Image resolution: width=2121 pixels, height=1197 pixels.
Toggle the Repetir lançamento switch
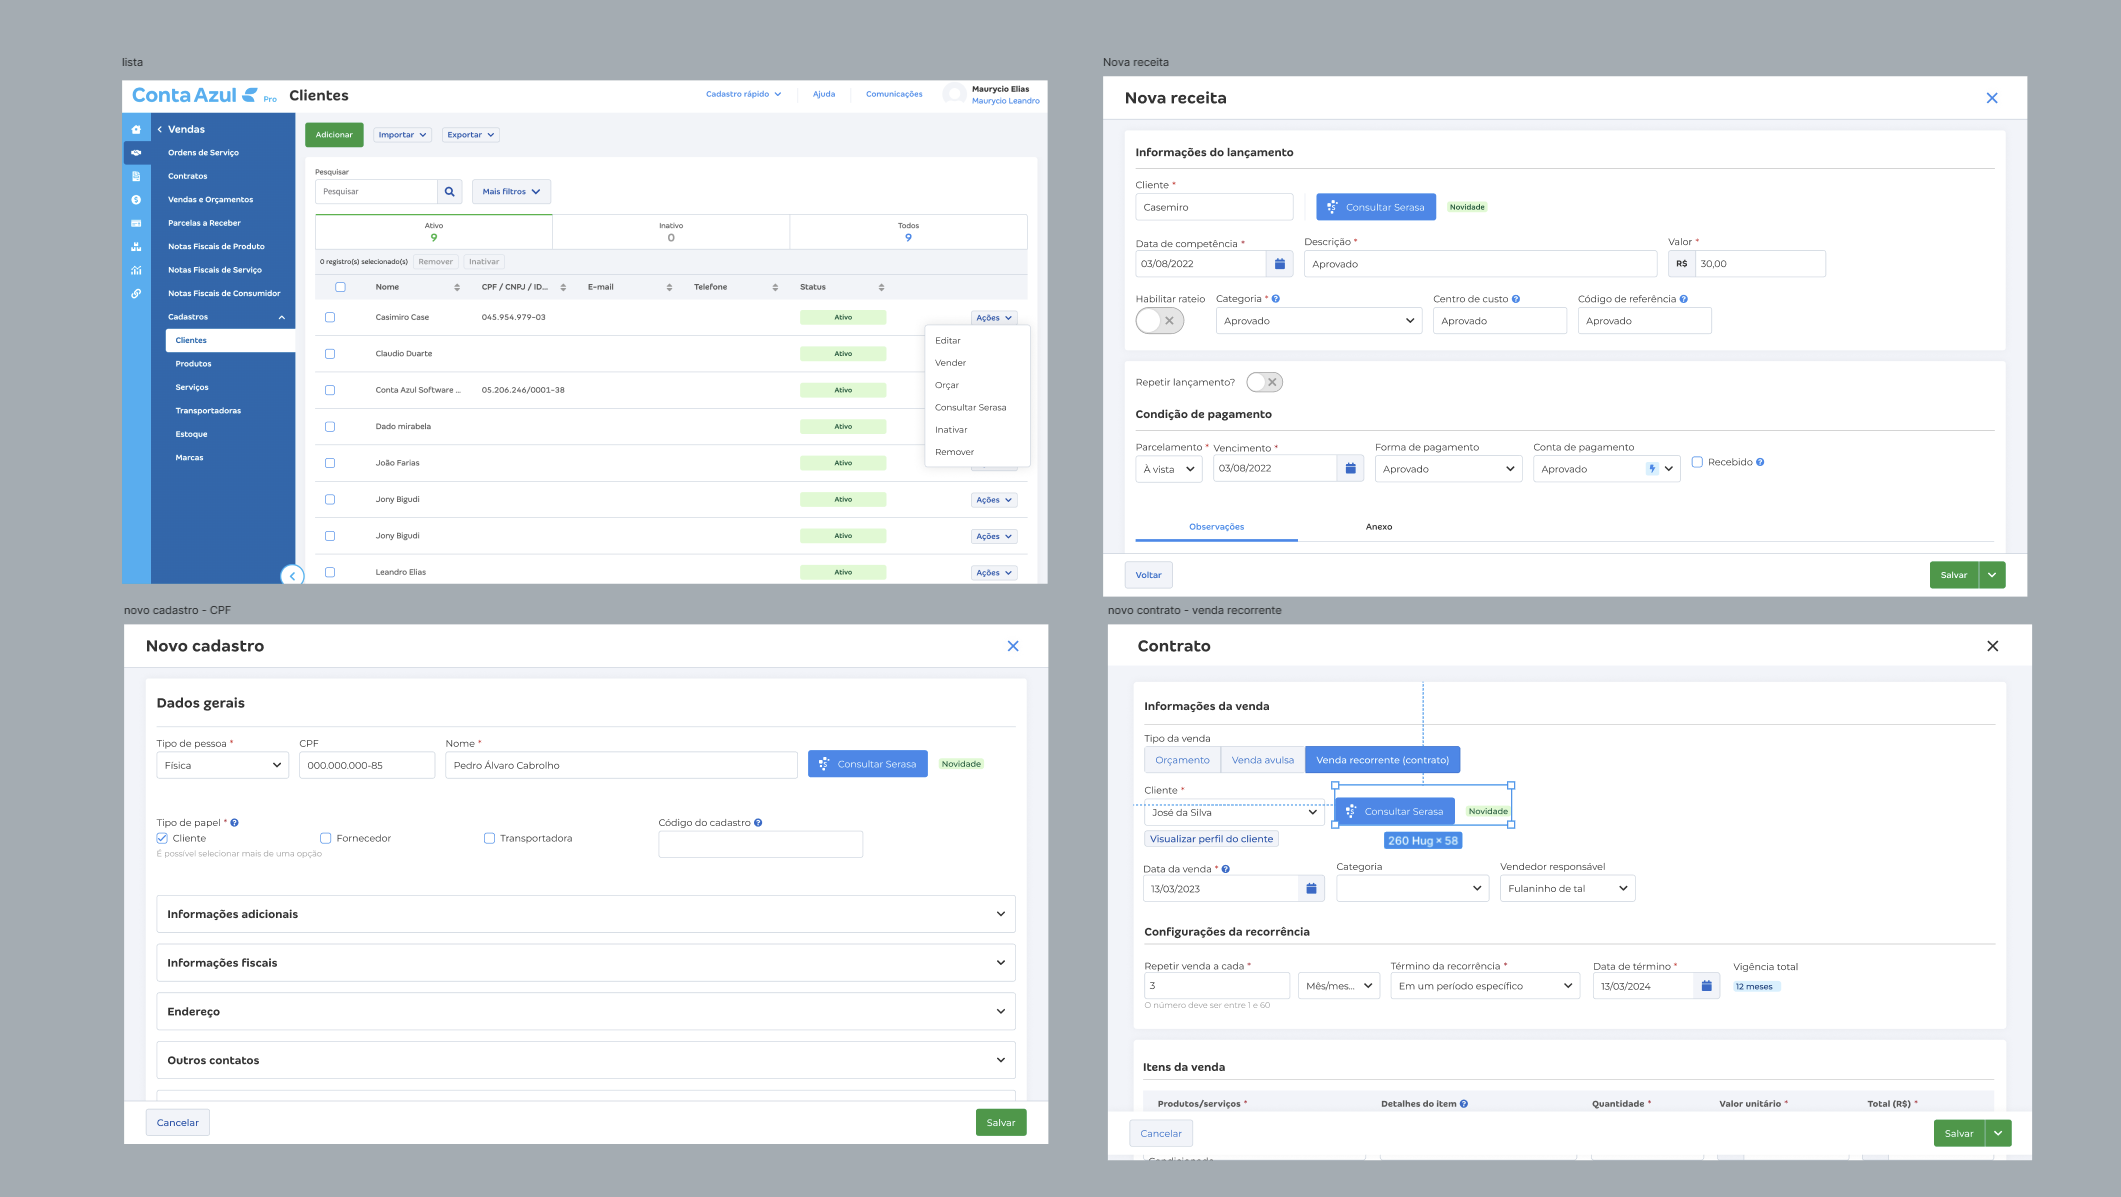click(x=1265, y=382)
